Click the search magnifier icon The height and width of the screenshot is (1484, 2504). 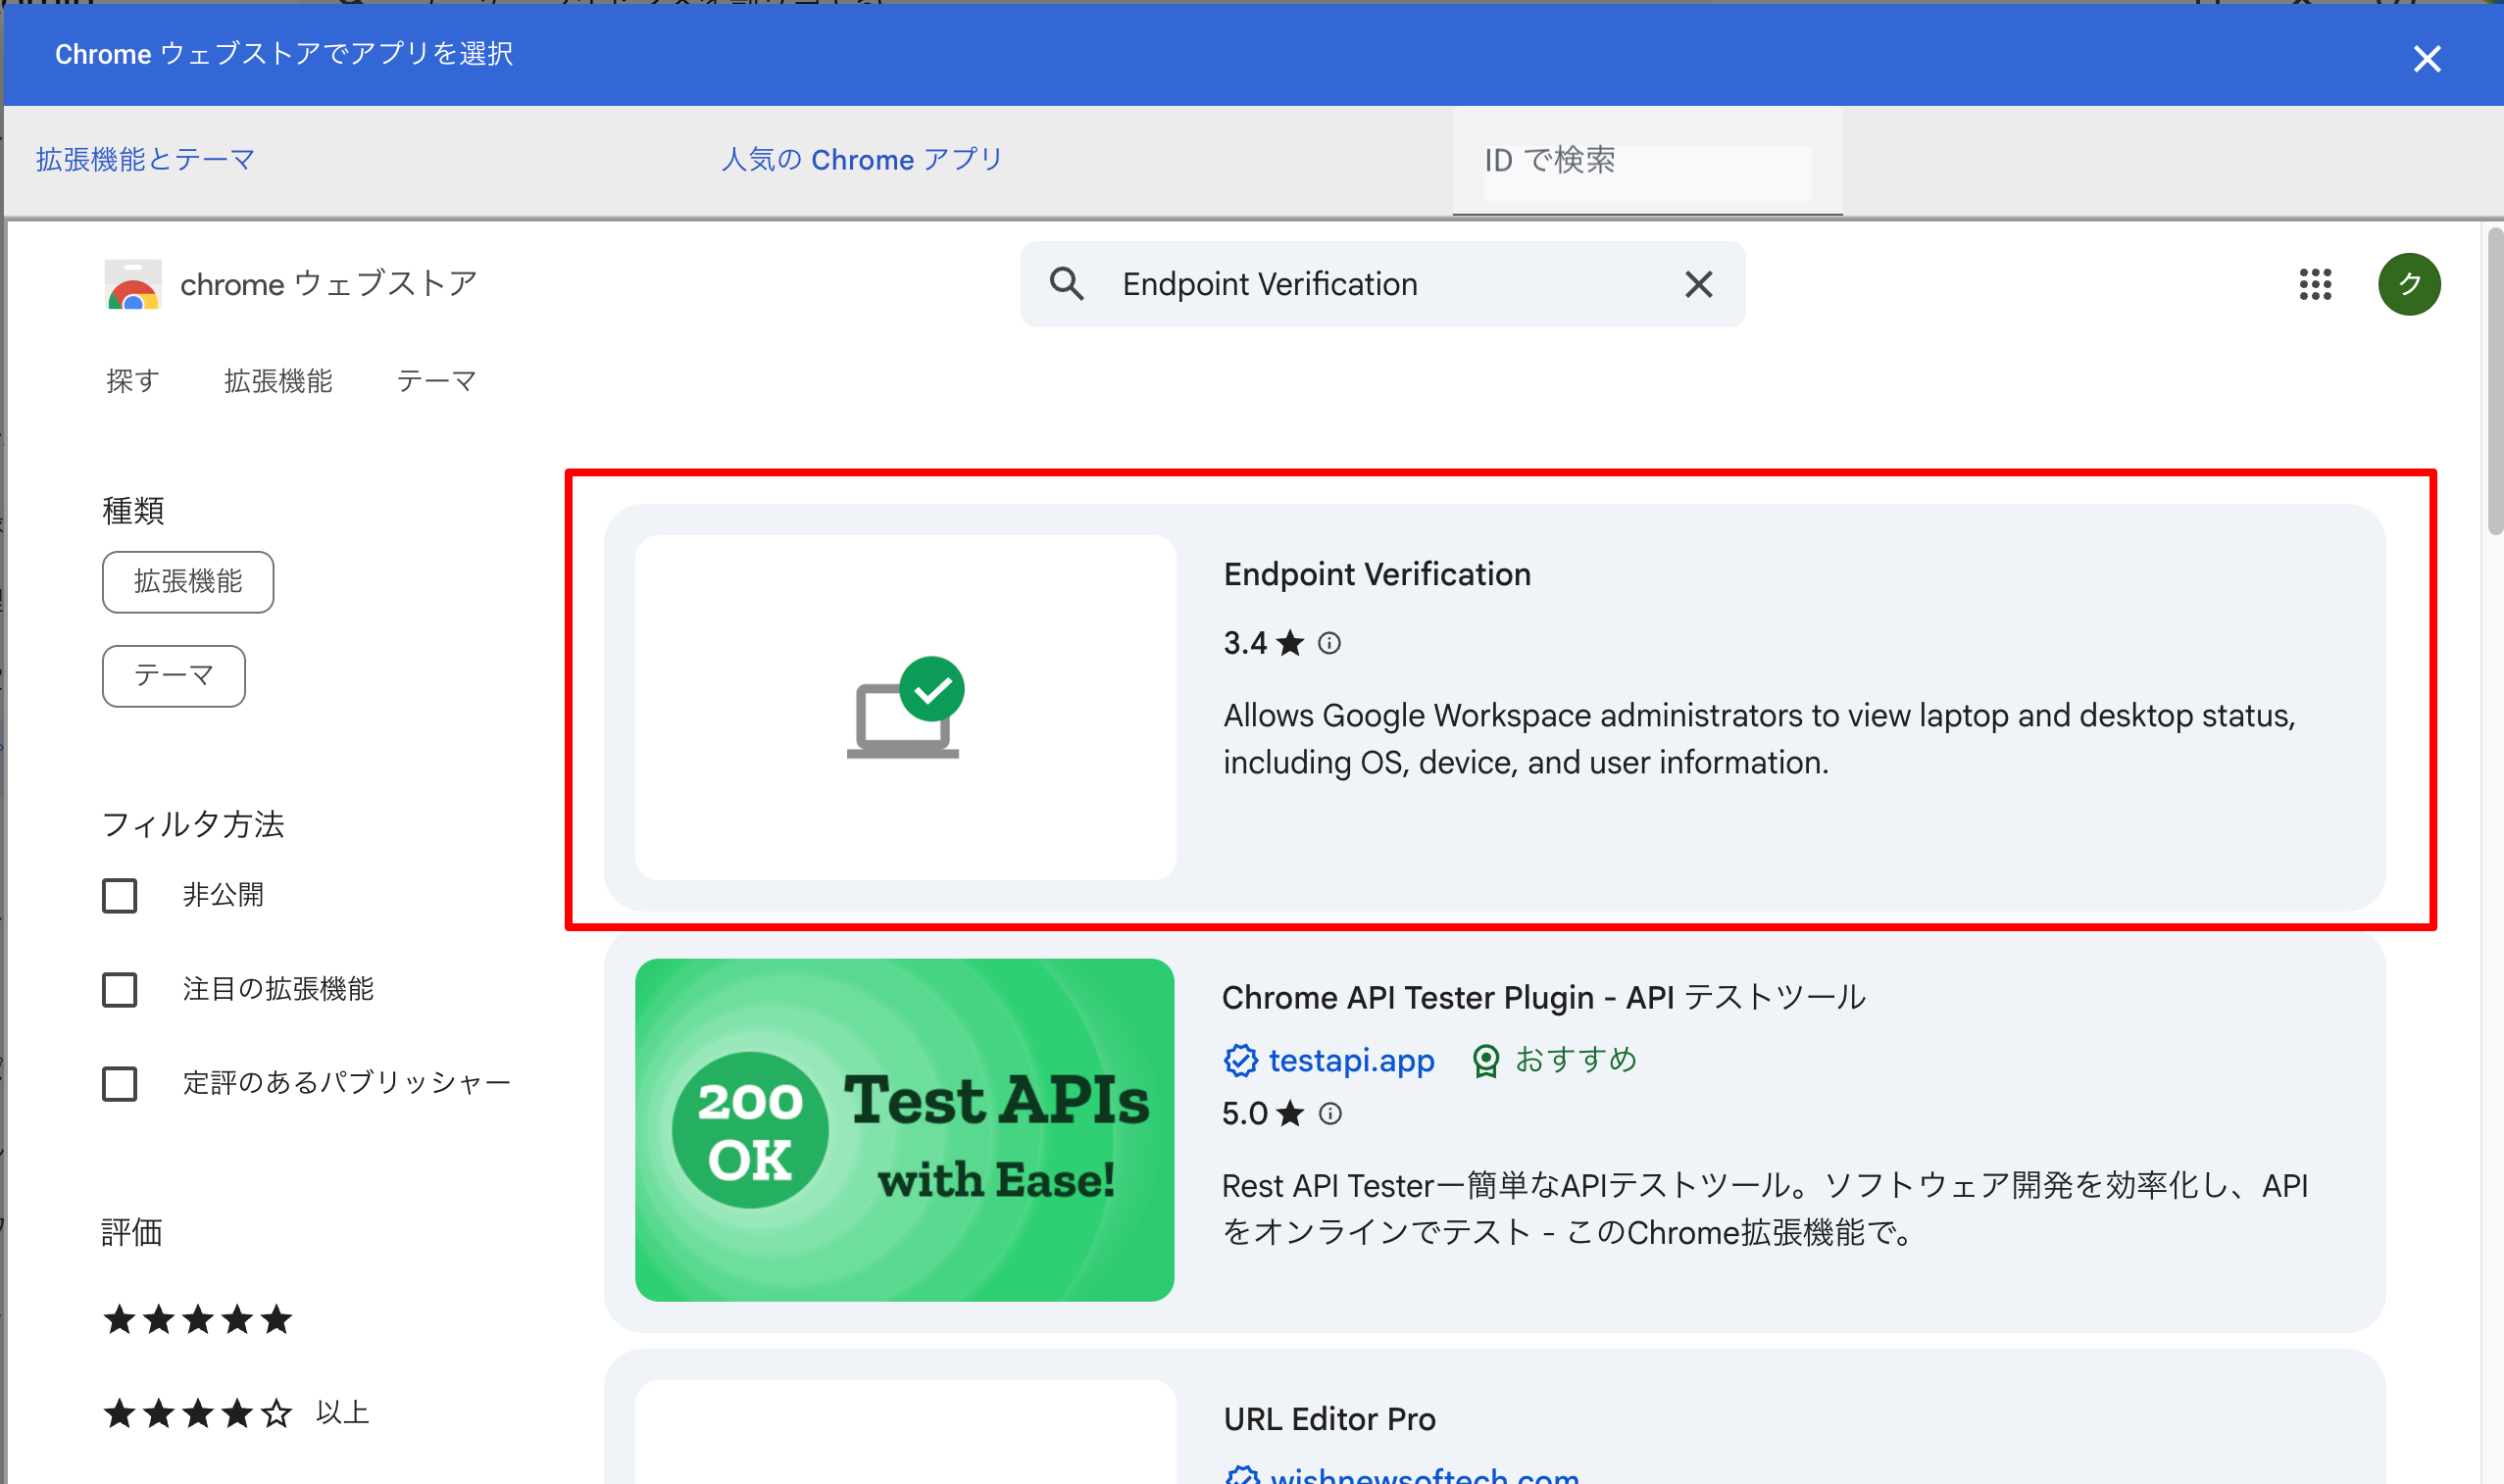(1067, 284)
